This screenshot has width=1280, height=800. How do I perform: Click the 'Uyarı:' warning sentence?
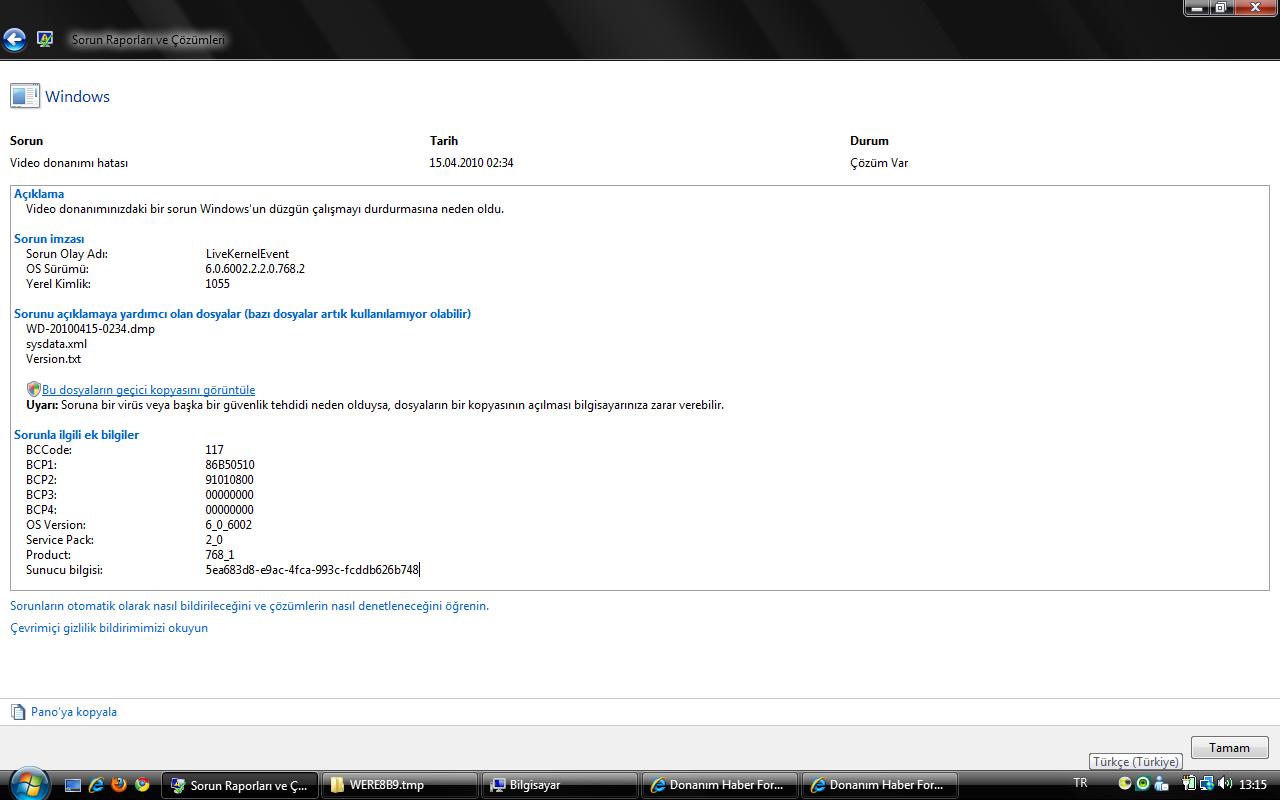(x=375, y=405)
